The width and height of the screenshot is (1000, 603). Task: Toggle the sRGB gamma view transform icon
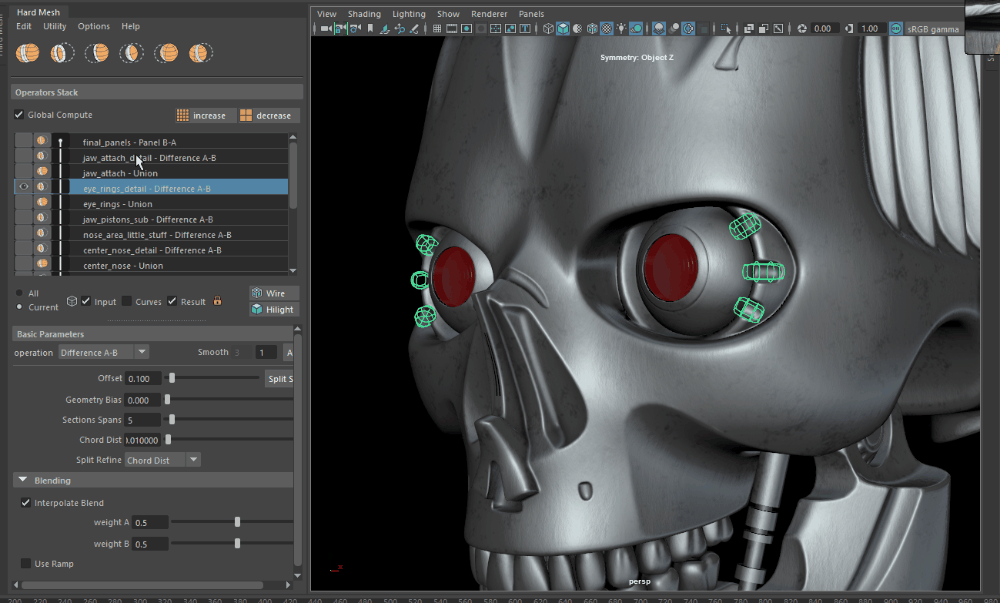pyautogui.click(x=896, y=29)
